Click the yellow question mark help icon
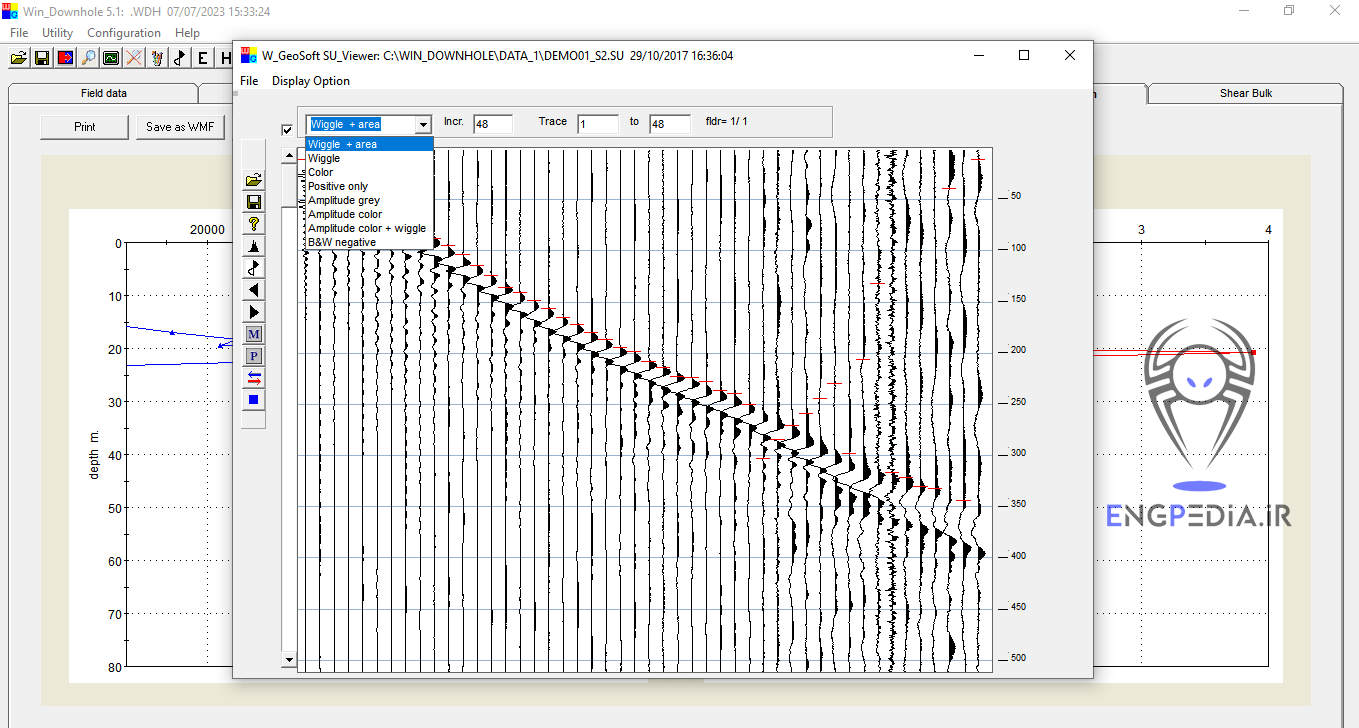1359x728 pixels. click(254, 224)
